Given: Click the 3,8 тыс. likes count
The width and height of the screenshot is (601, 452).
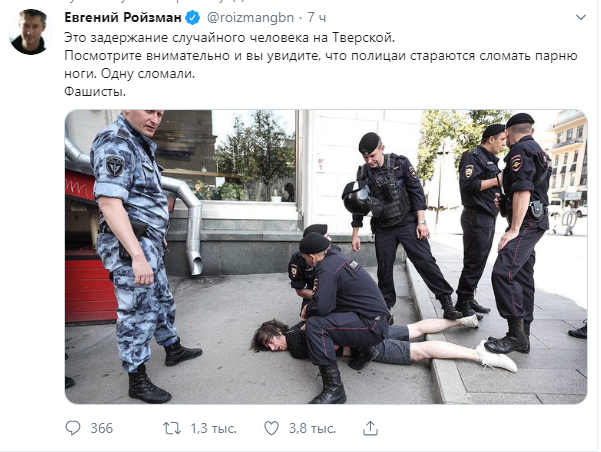Looking at the screenshot, I should tap(312, 428).
